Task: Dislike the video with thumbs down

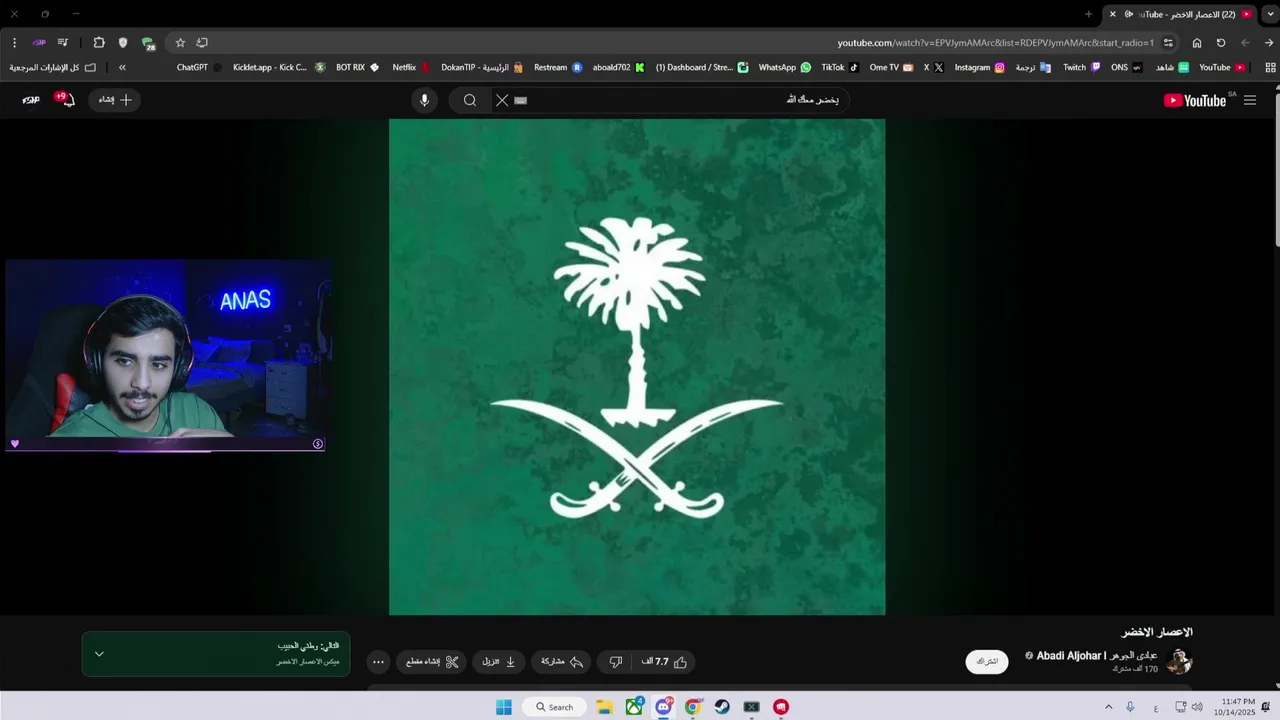Action: 616,662
